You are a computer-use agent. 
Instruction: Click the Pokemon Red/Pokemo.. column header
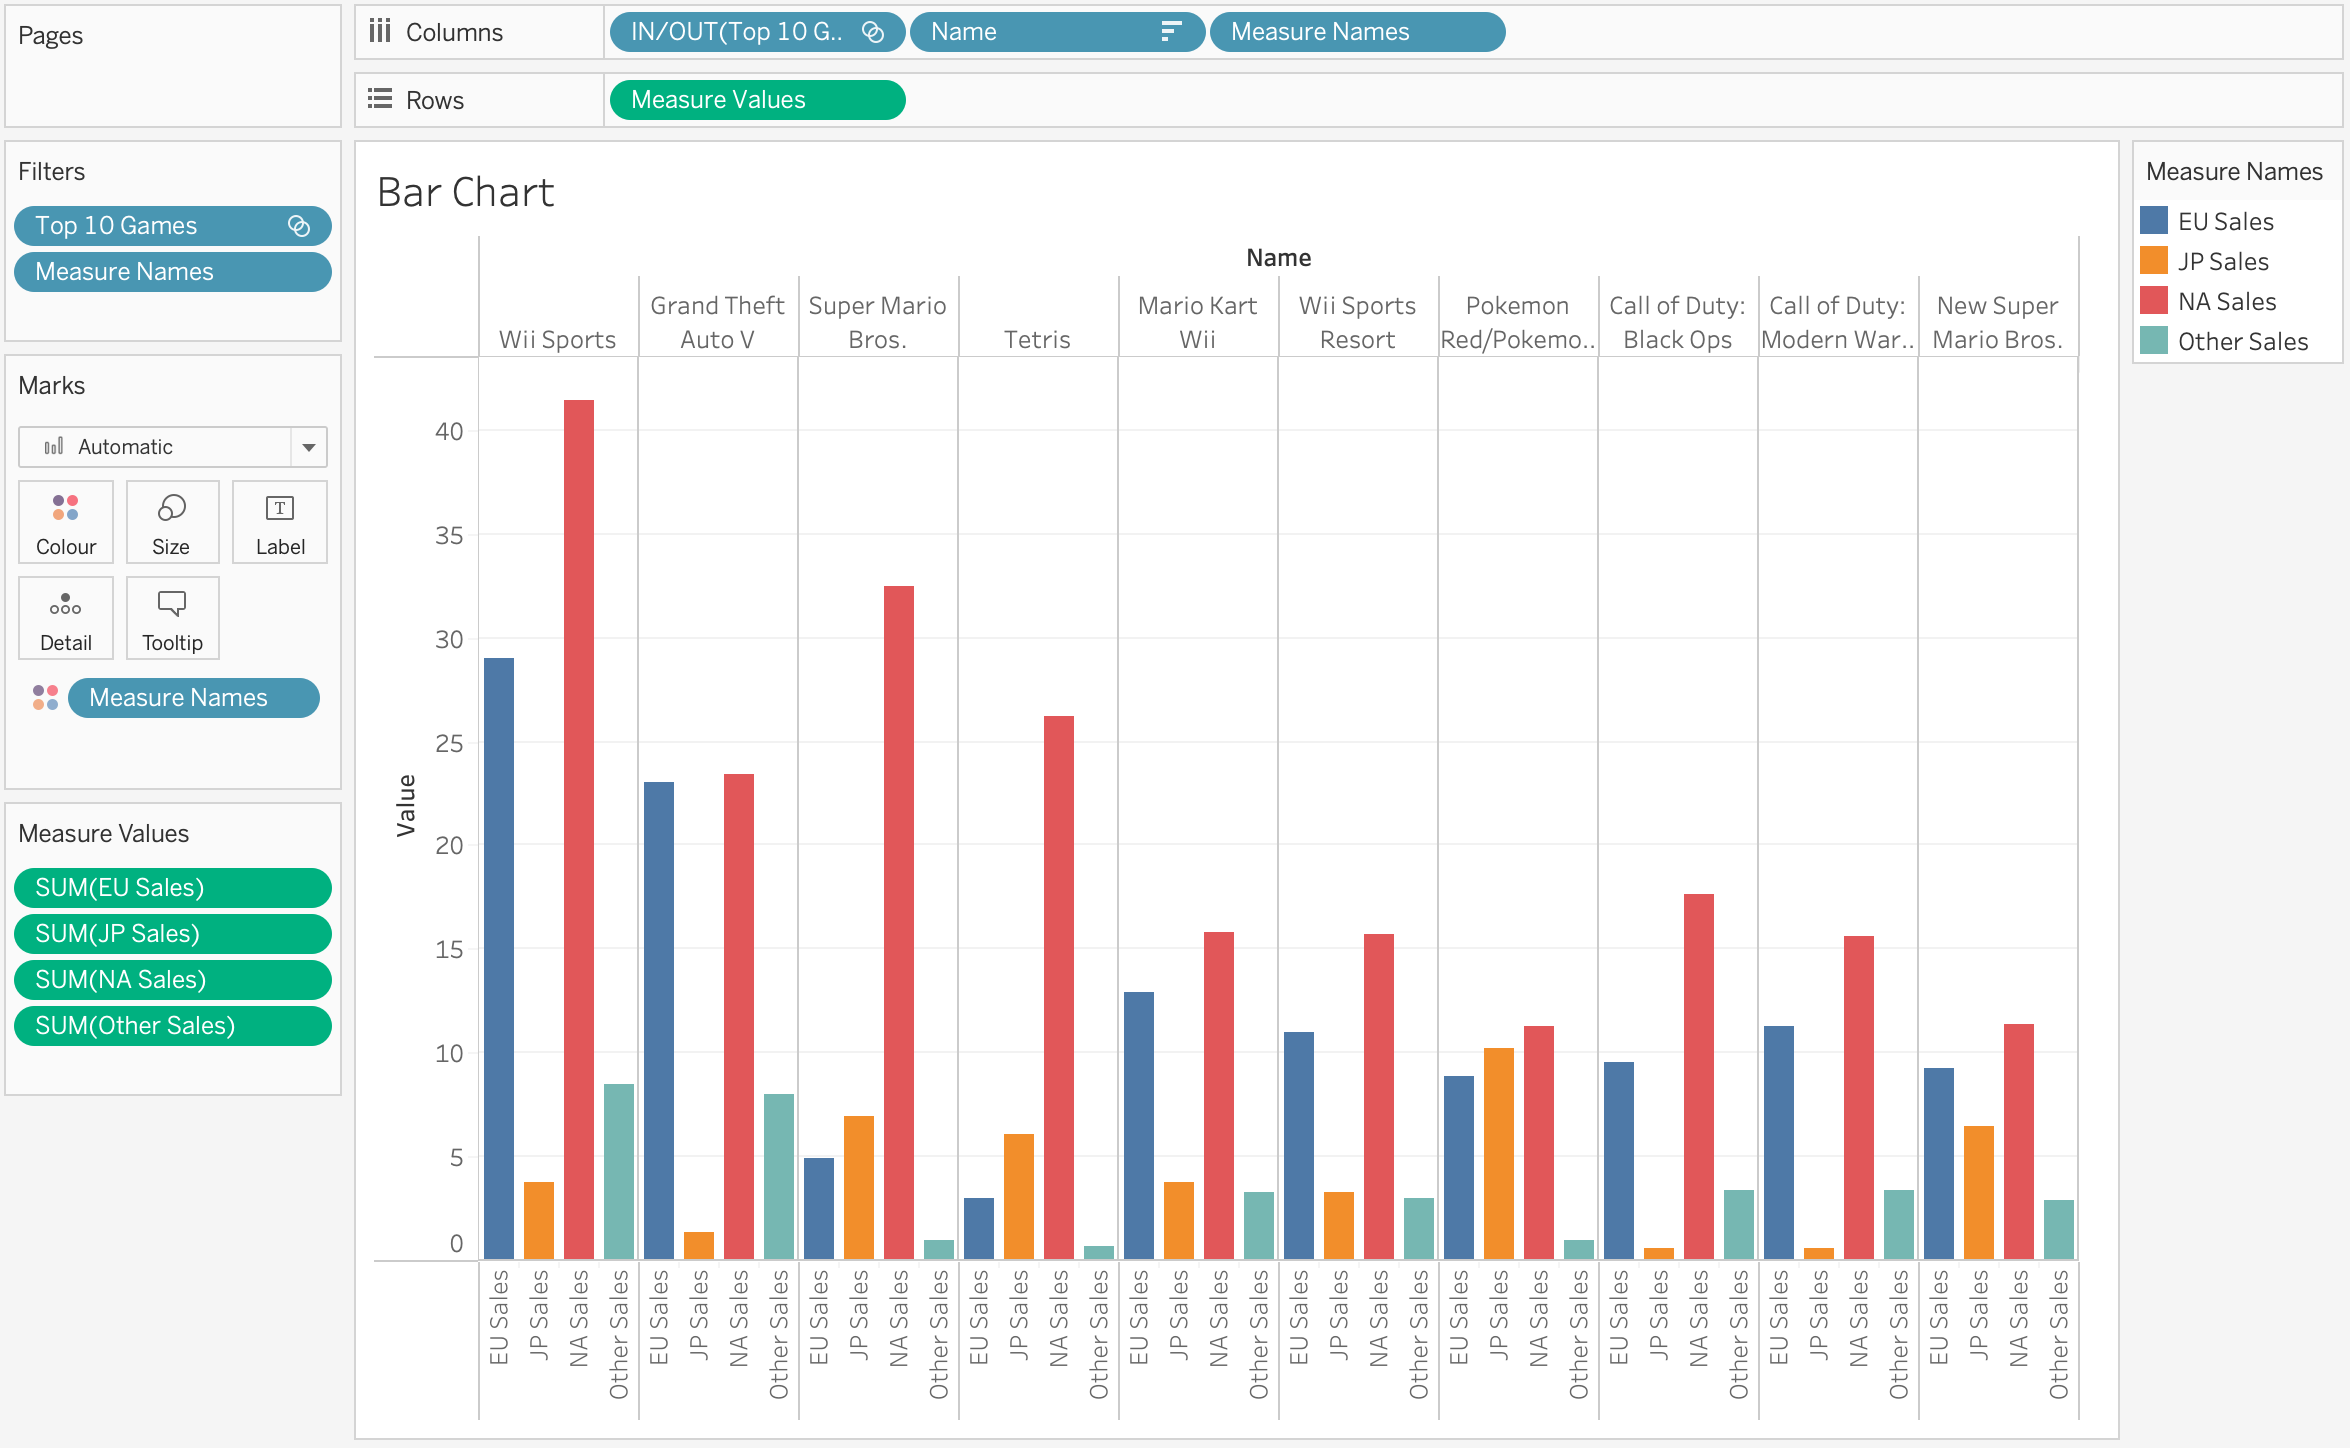click(x=1518, y=322)
